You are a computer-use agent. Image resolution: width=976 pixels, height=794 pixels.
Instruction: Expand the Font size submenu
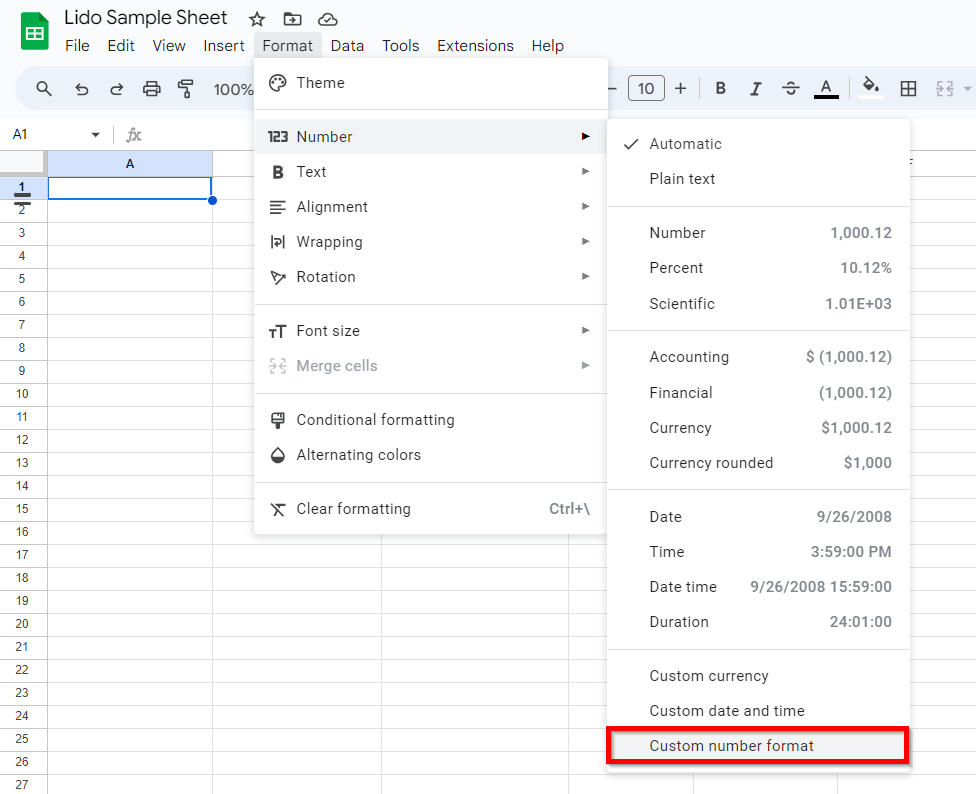tap(431, 330)
